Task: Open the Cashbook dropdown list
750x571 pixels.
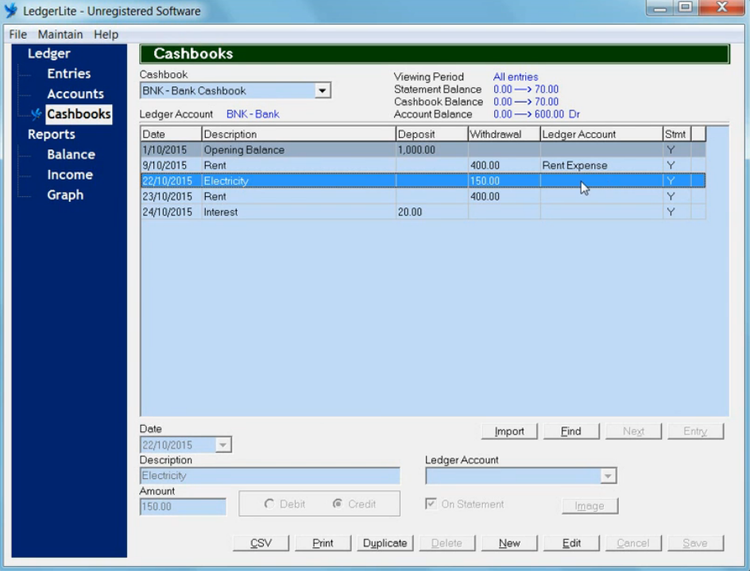Action: [322, 91]
